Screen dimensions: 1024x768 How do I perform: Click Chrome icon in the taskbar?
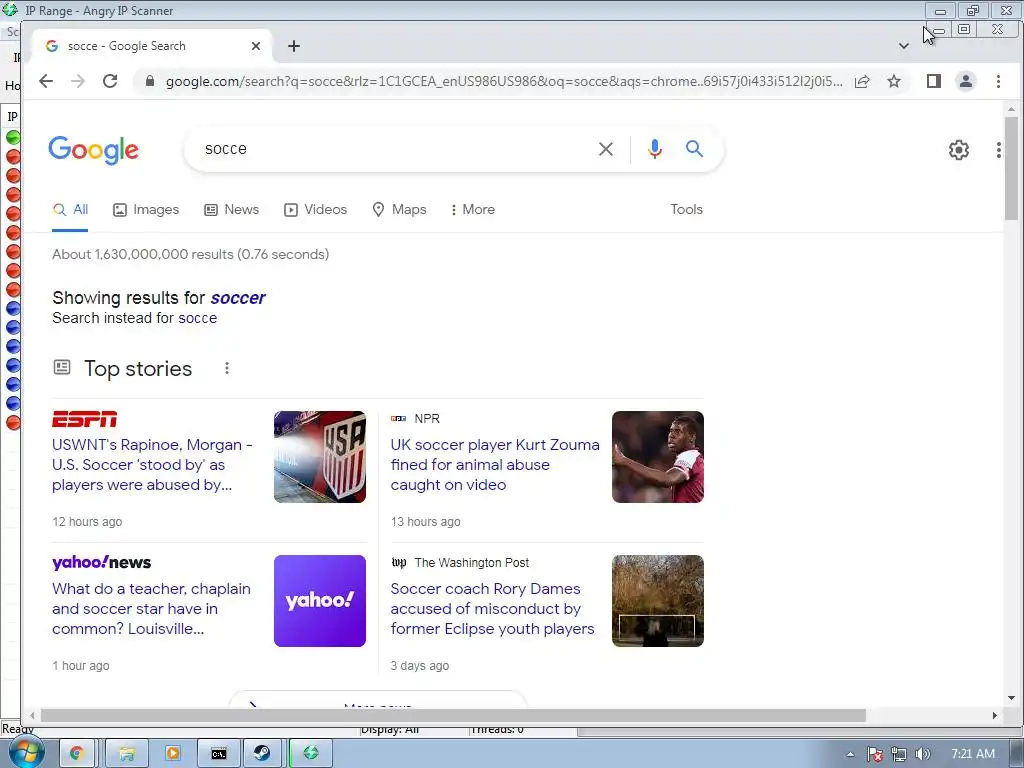[x=77, y=754]
